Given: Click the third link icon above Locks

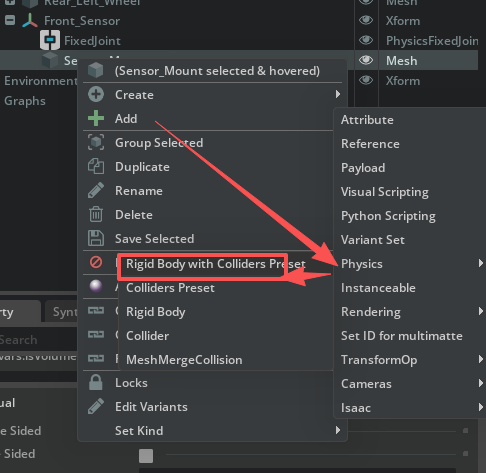Looking at the screenshot, I should [96, 358].
